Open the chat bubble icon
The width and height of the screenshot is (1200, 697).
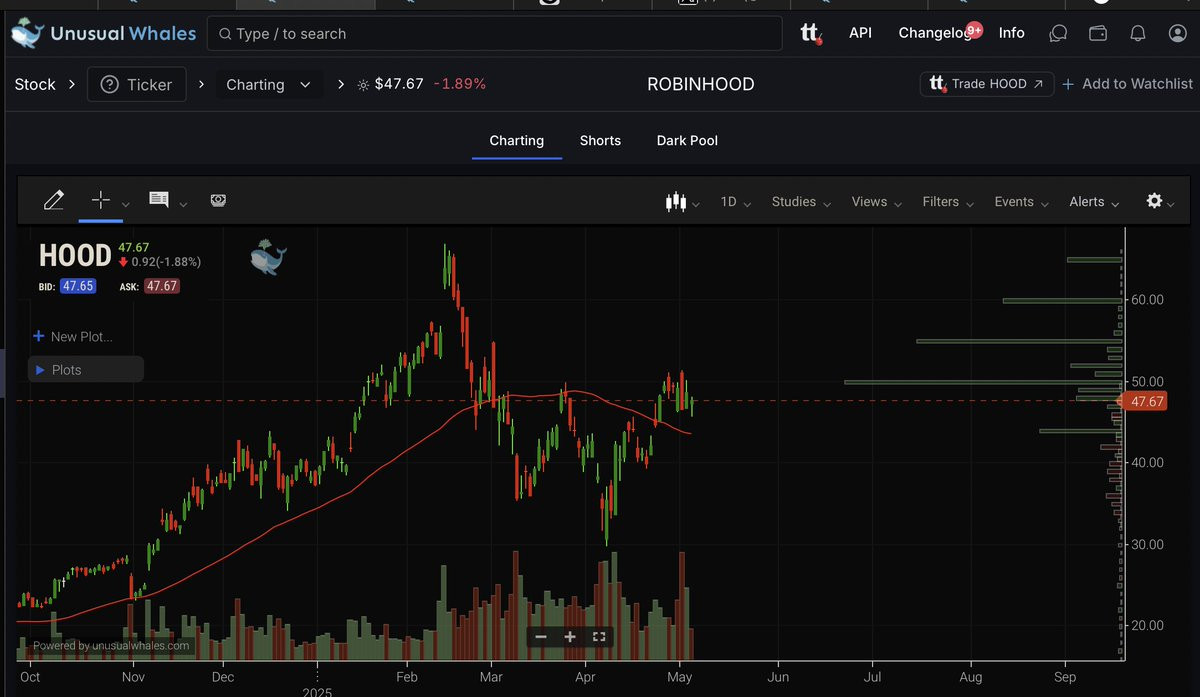pos(1058,33)
